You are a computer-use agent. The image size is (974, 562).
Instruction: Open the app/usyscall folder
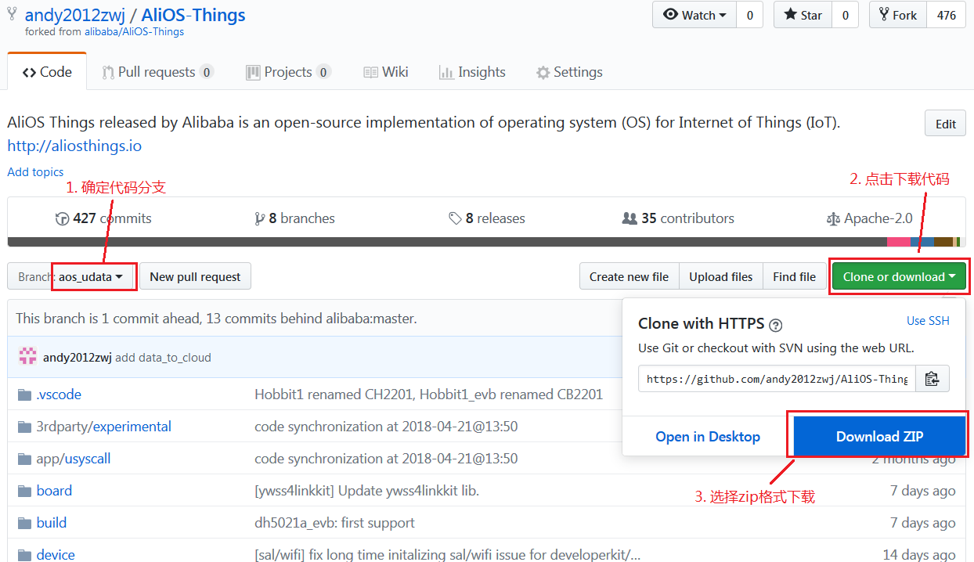tap(73, 459)
